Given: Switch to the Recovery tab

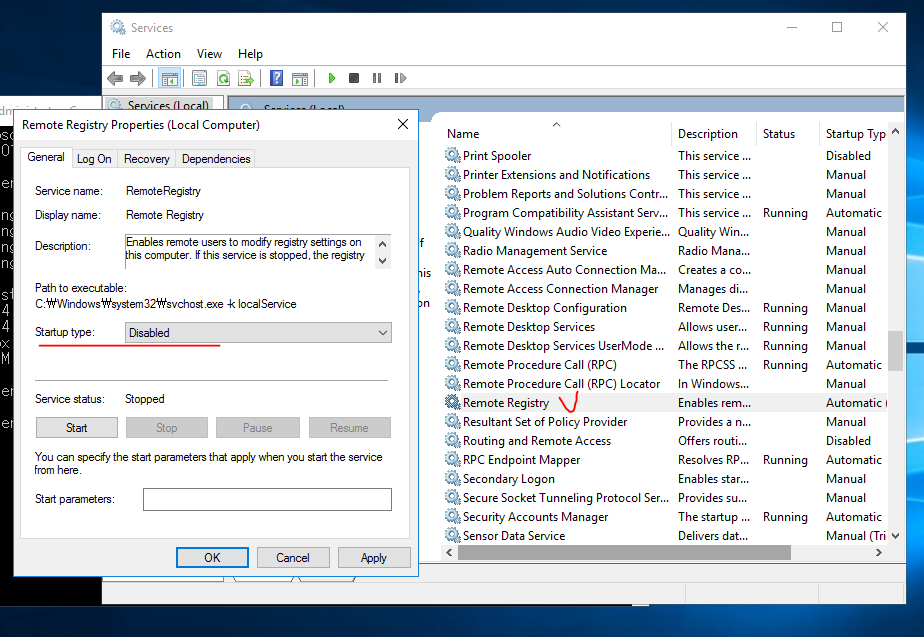Looking at the screenshot, I should [x=147, y=159].
